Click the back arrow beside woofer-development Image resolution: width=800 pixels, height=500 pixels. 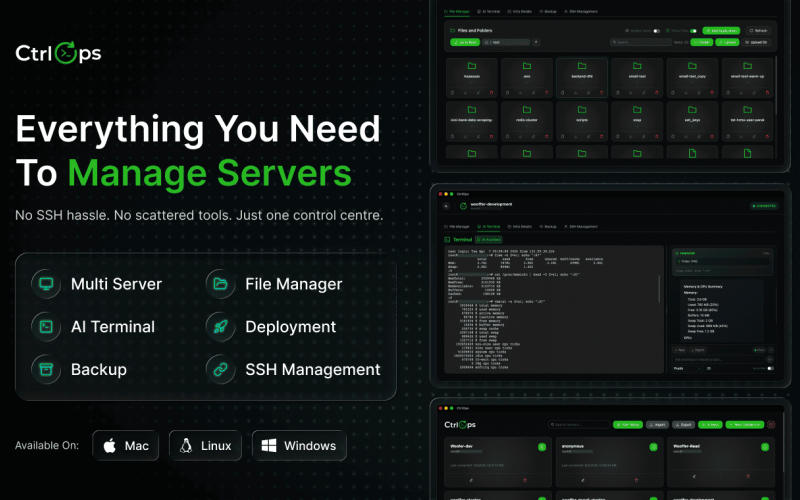tap(446, 206)
